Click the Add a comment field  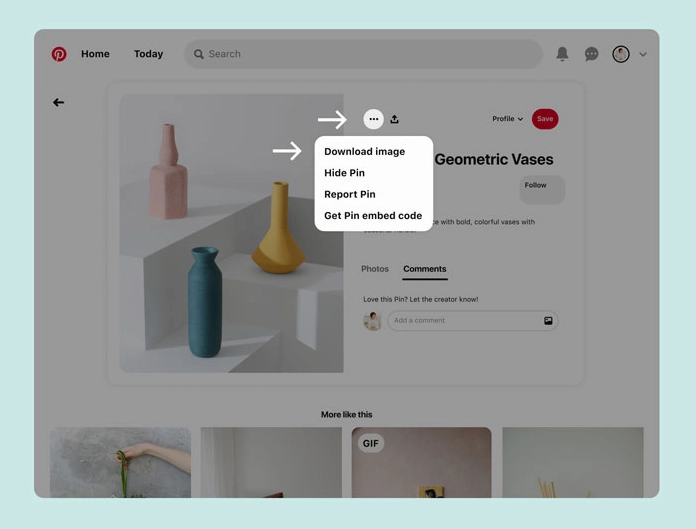(473, 320)
